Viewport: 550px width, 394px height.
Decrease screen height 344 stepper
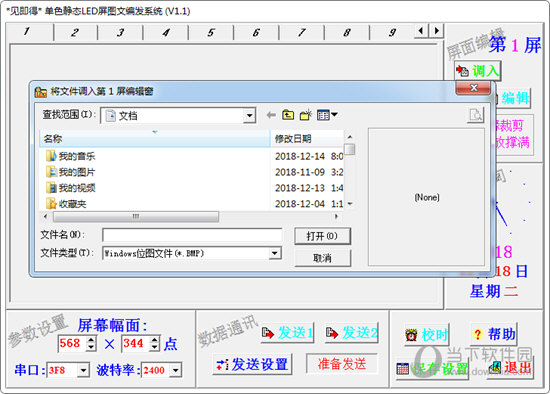pos(154,347)
